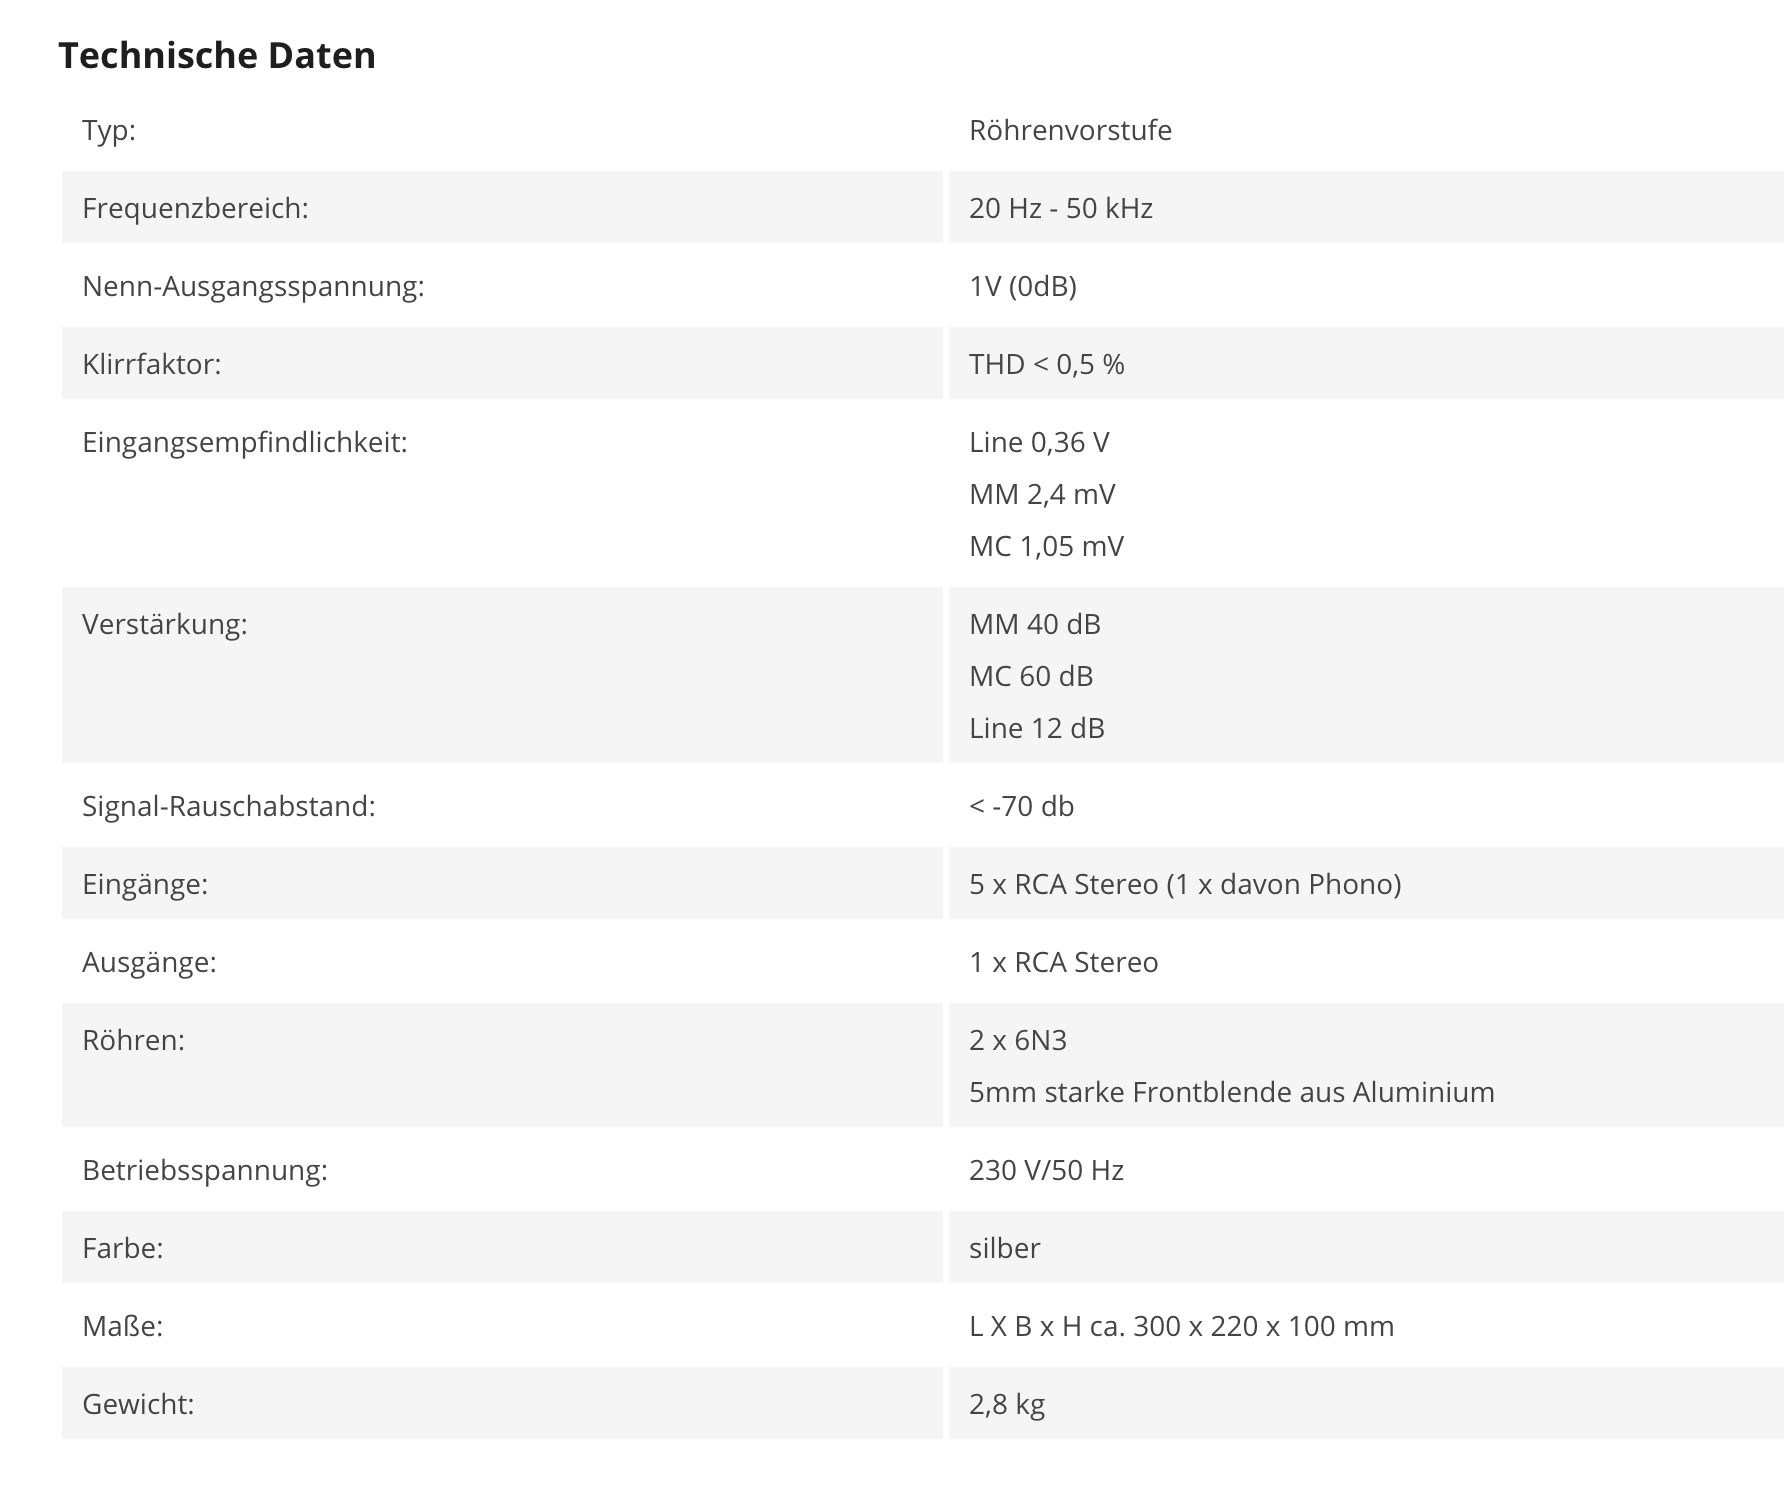The width and height of the screenshot is (1784, 1486).
Task: Click the Verstärkung row label
Action: (165, 624)
